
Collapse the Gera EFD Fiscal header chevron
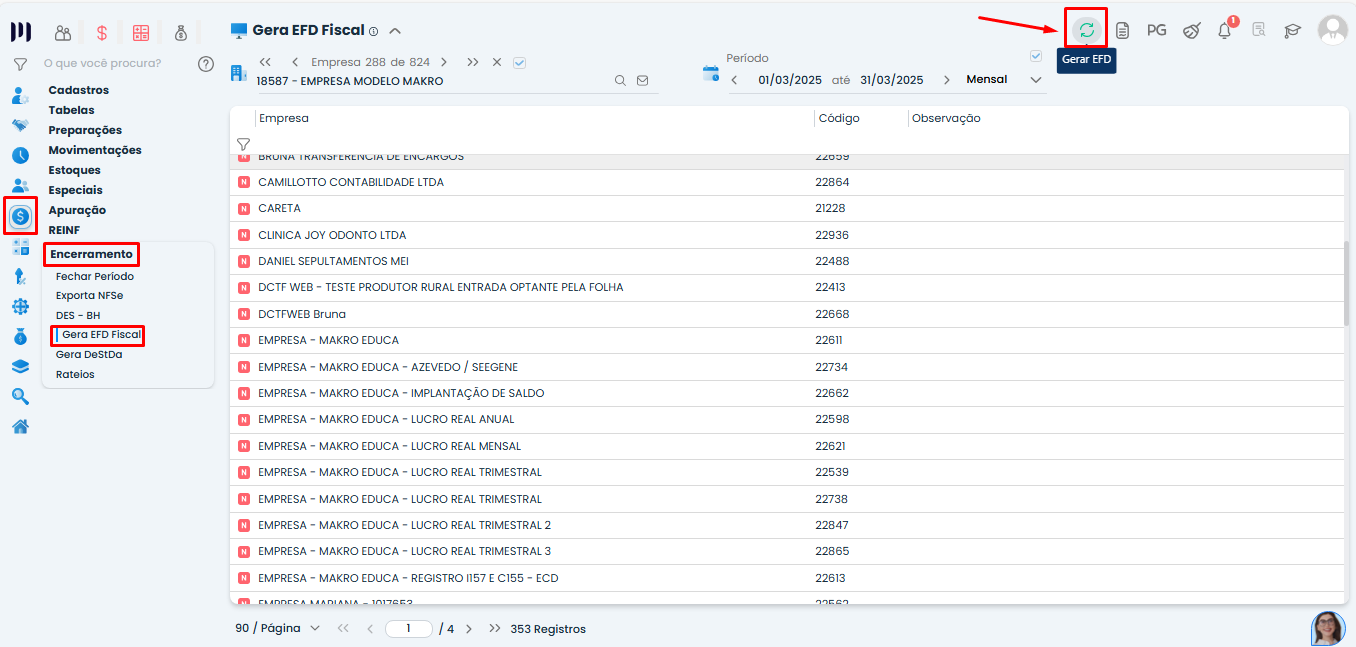point(395,31)
